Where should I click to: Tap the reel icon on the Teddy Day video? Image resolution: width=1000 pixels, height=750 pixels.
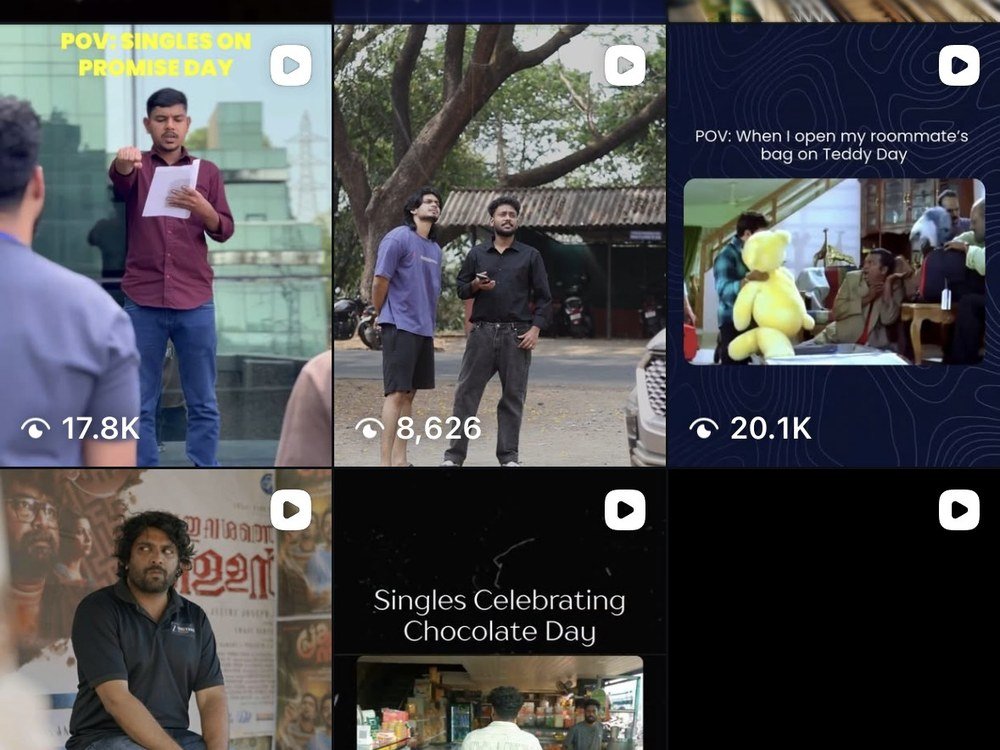coord(959,65)
